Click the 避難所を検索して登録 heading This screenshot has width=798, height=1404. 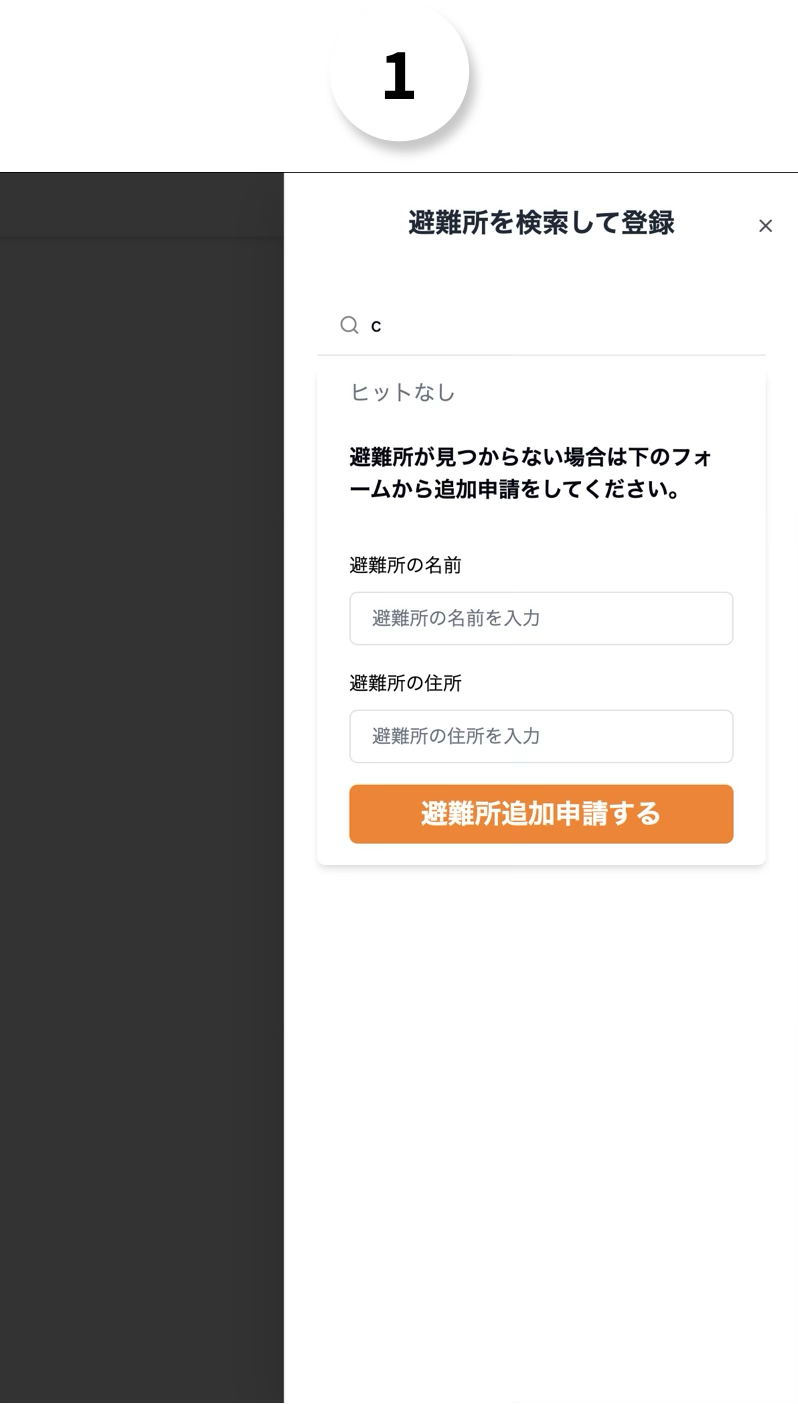[x=541, y=224]
